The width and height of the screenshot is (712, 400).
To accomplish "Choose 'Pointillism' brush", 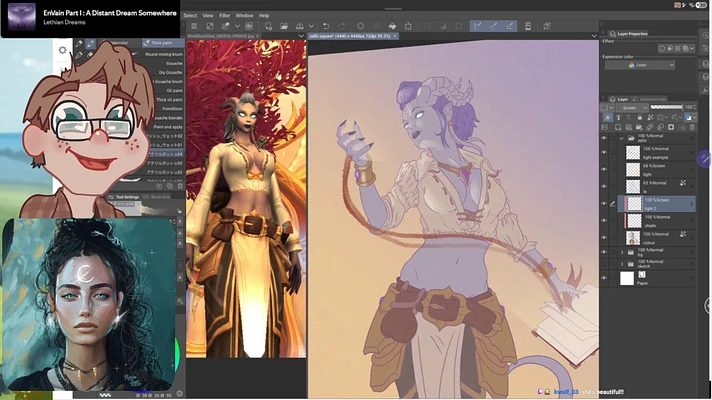I will point(173,109).
